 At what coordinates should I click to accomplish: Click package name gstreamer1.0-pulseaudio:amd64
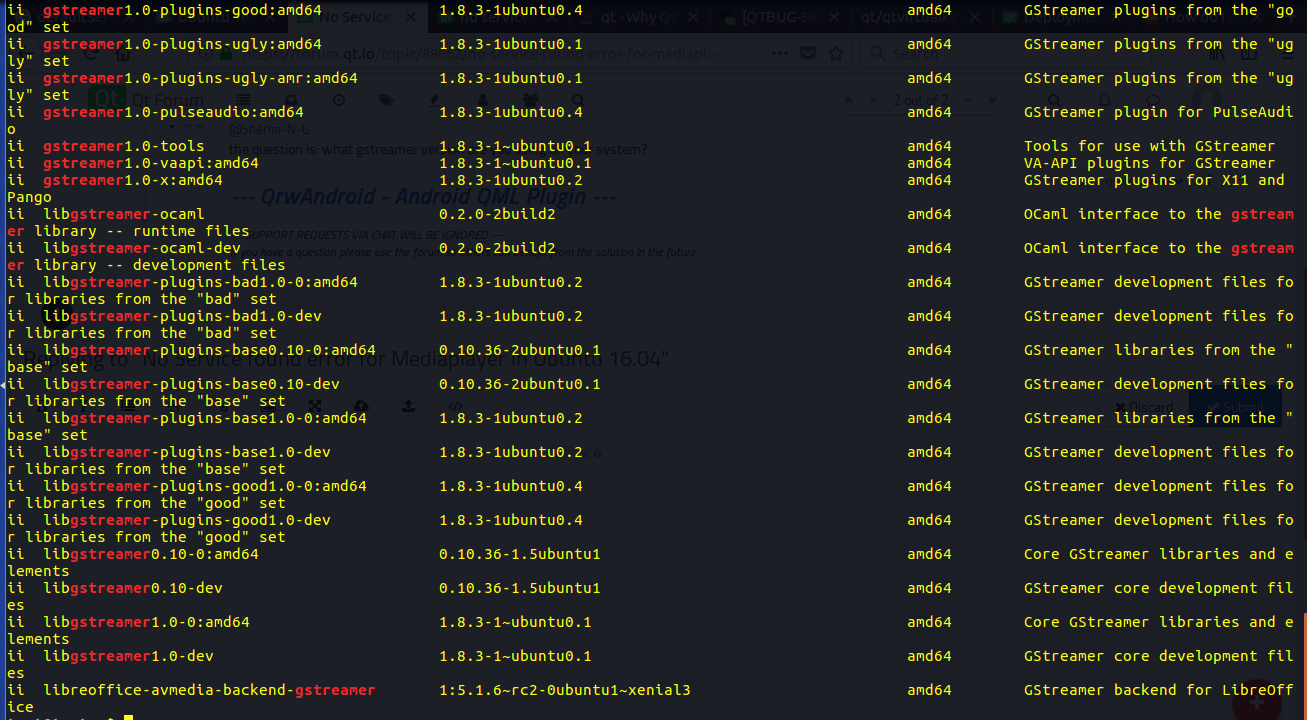pos(174,112)
